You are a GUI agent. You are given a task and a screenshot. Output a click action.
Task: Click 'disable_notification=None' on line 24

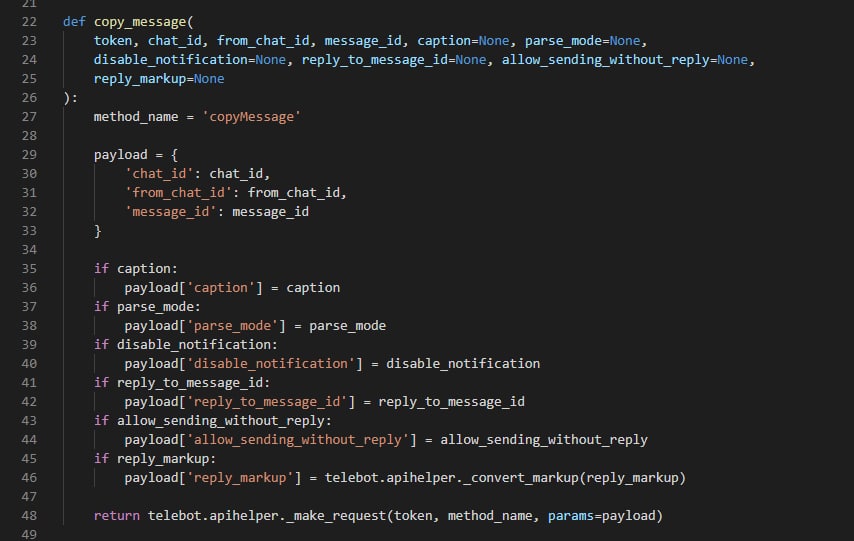190,60
